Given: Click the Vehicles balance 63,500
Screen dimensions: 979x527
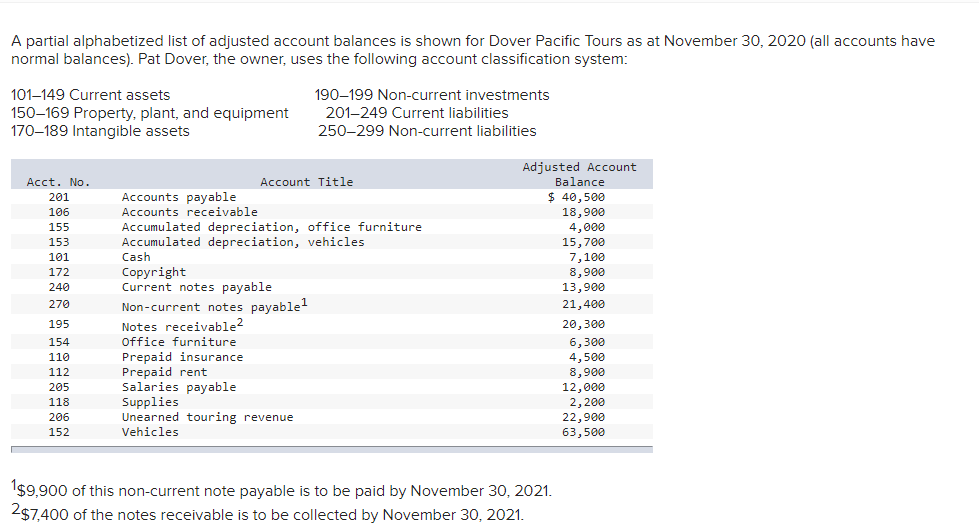Looking at the screenshot, I should [583, 432].
